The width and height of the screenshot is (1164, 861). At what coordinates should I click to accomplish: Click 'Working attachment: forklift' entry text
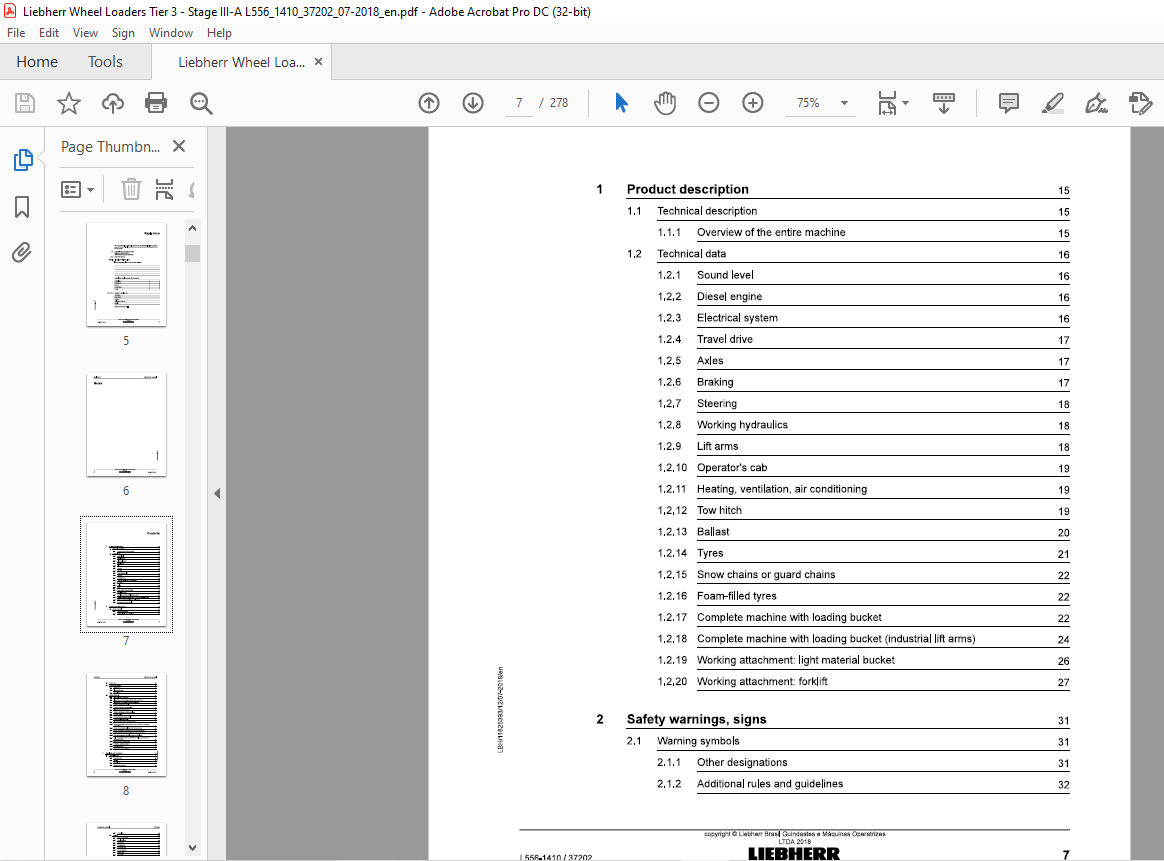762,681
